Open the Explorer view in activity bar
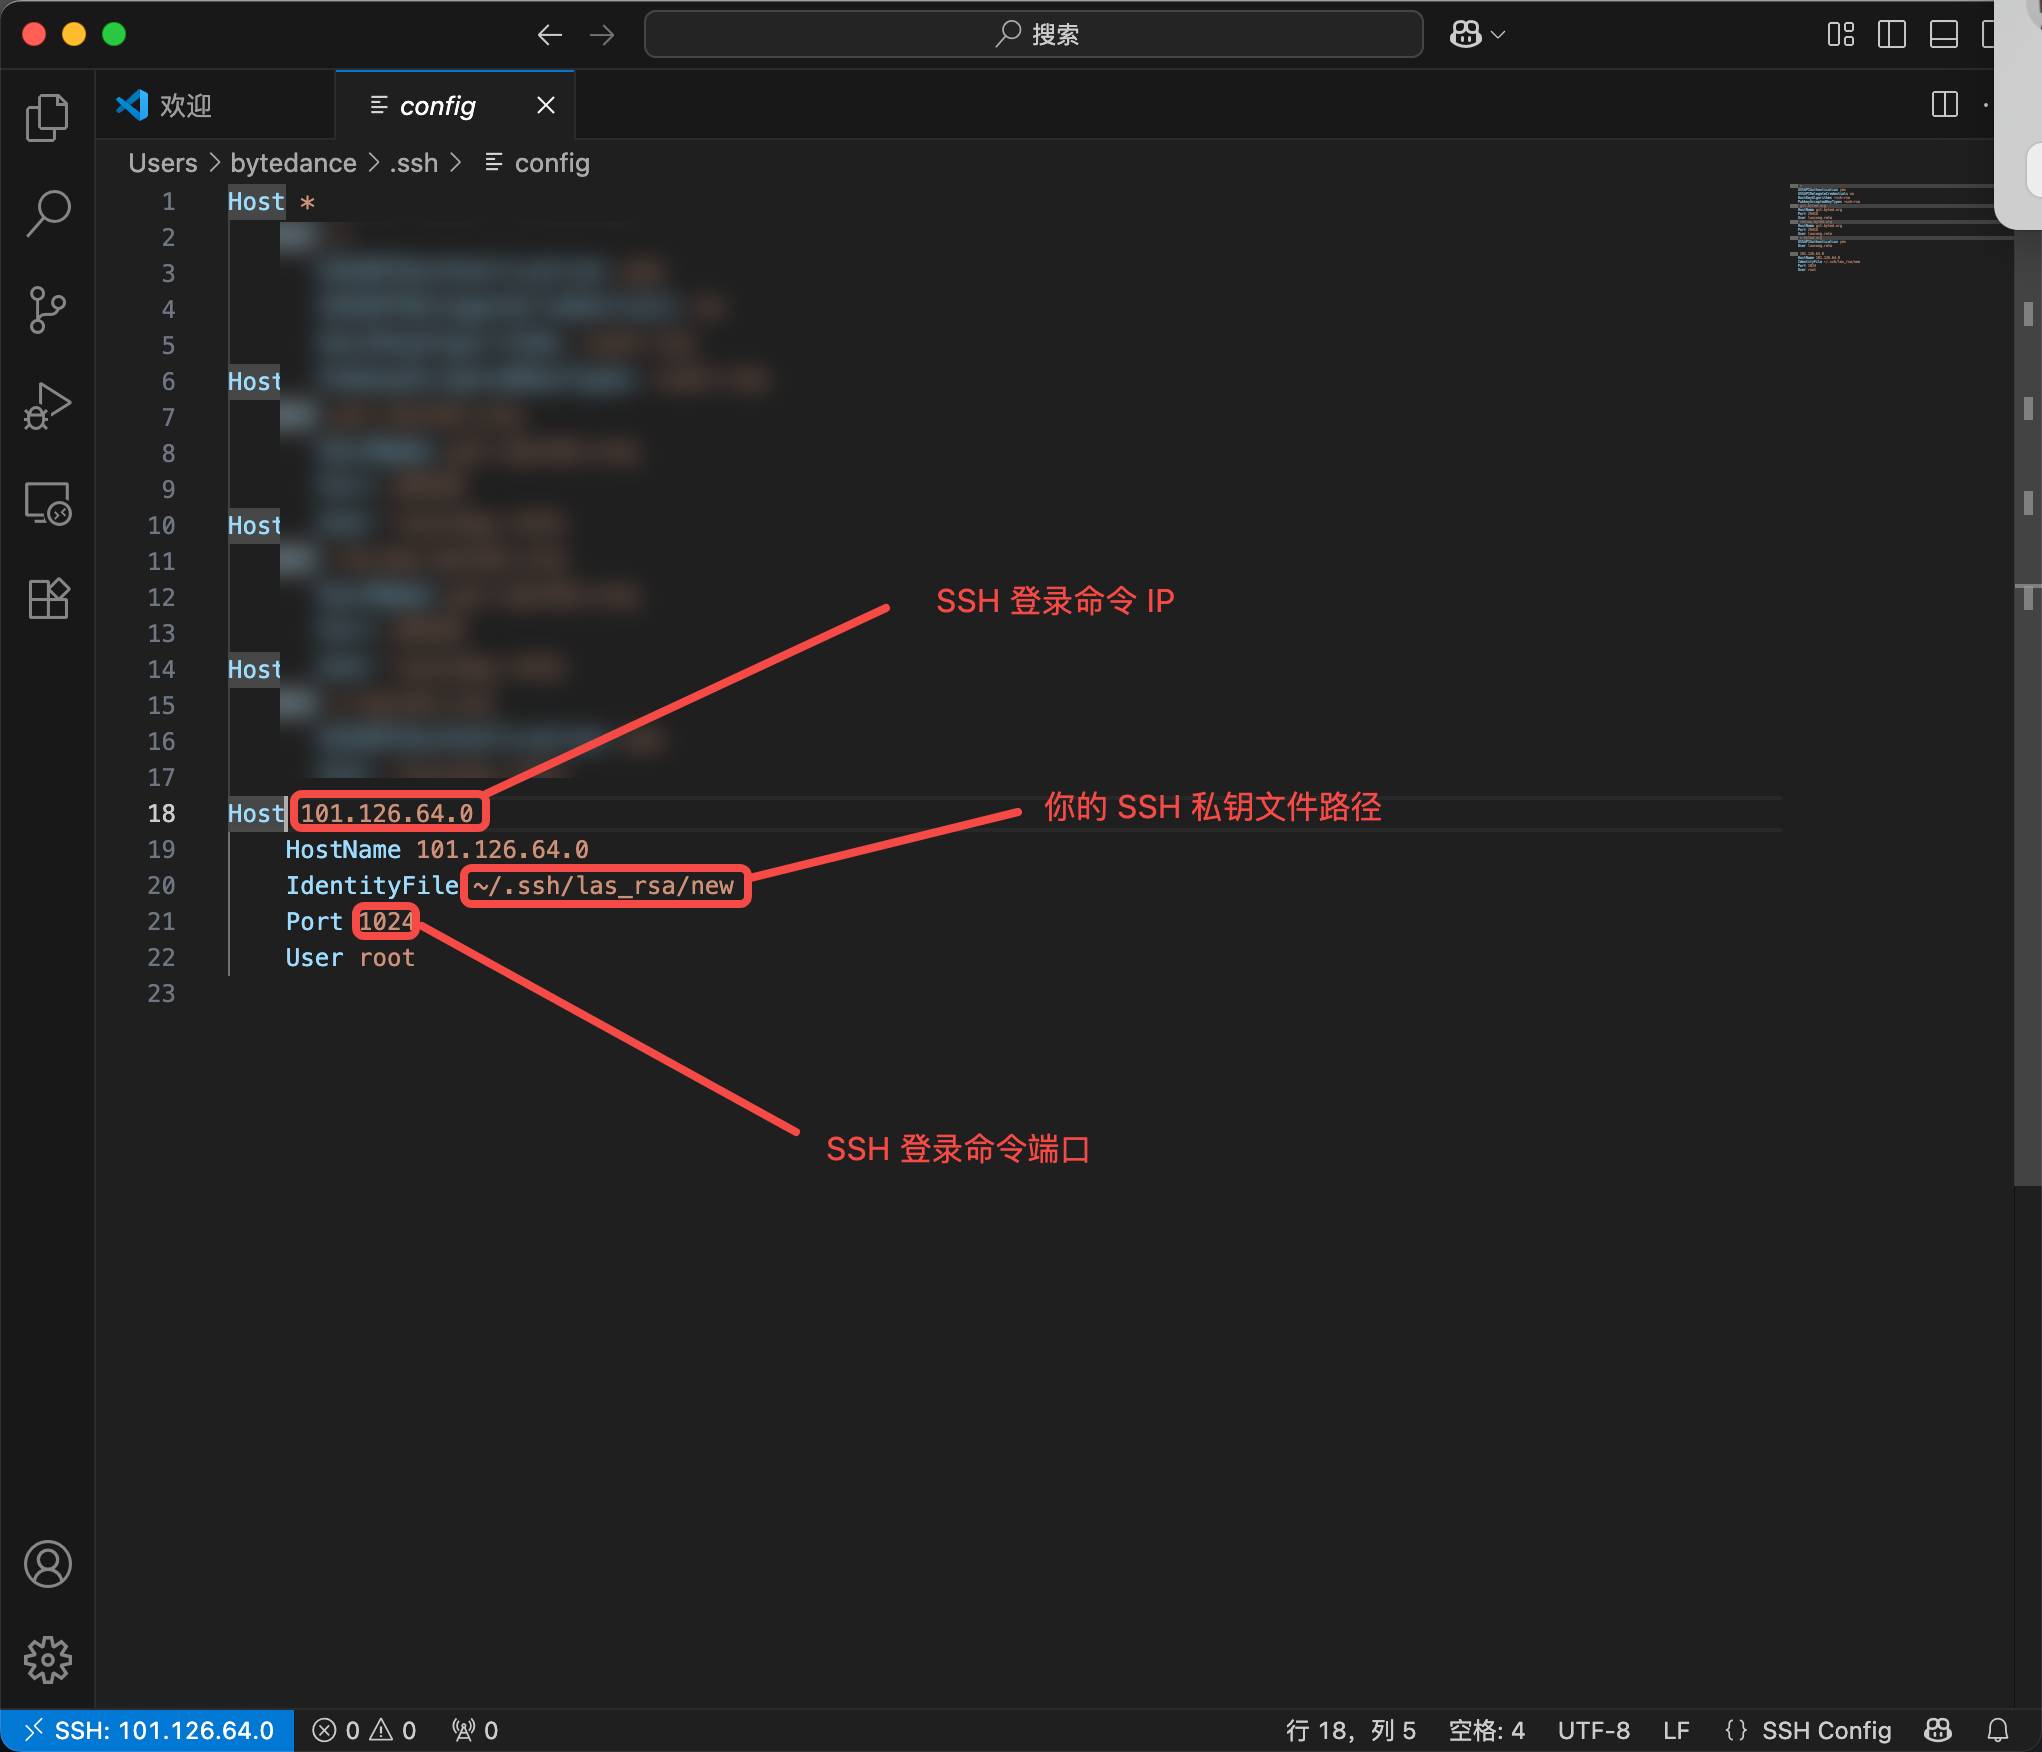The image size is (2042, 1752). click(x=47, y=118)
